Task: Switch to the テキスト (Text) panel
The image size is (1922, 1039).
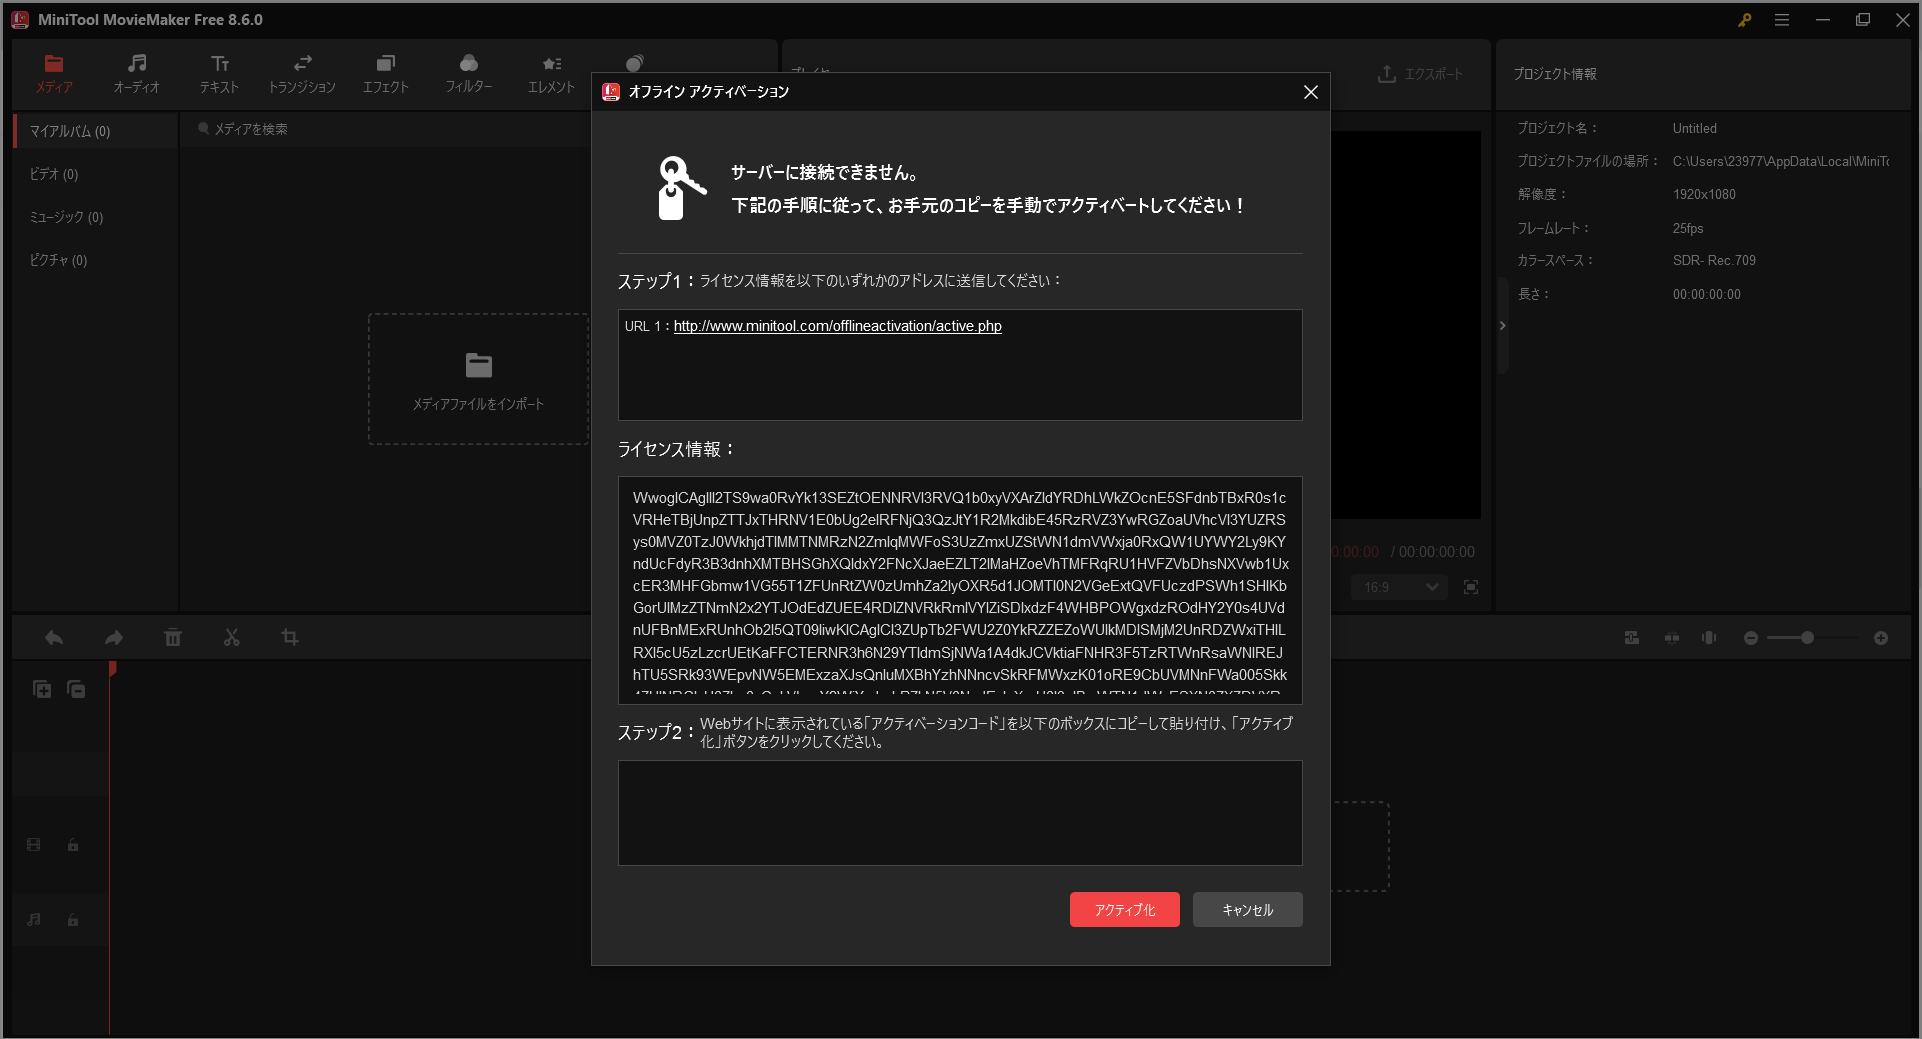Action: coord(218,73)
